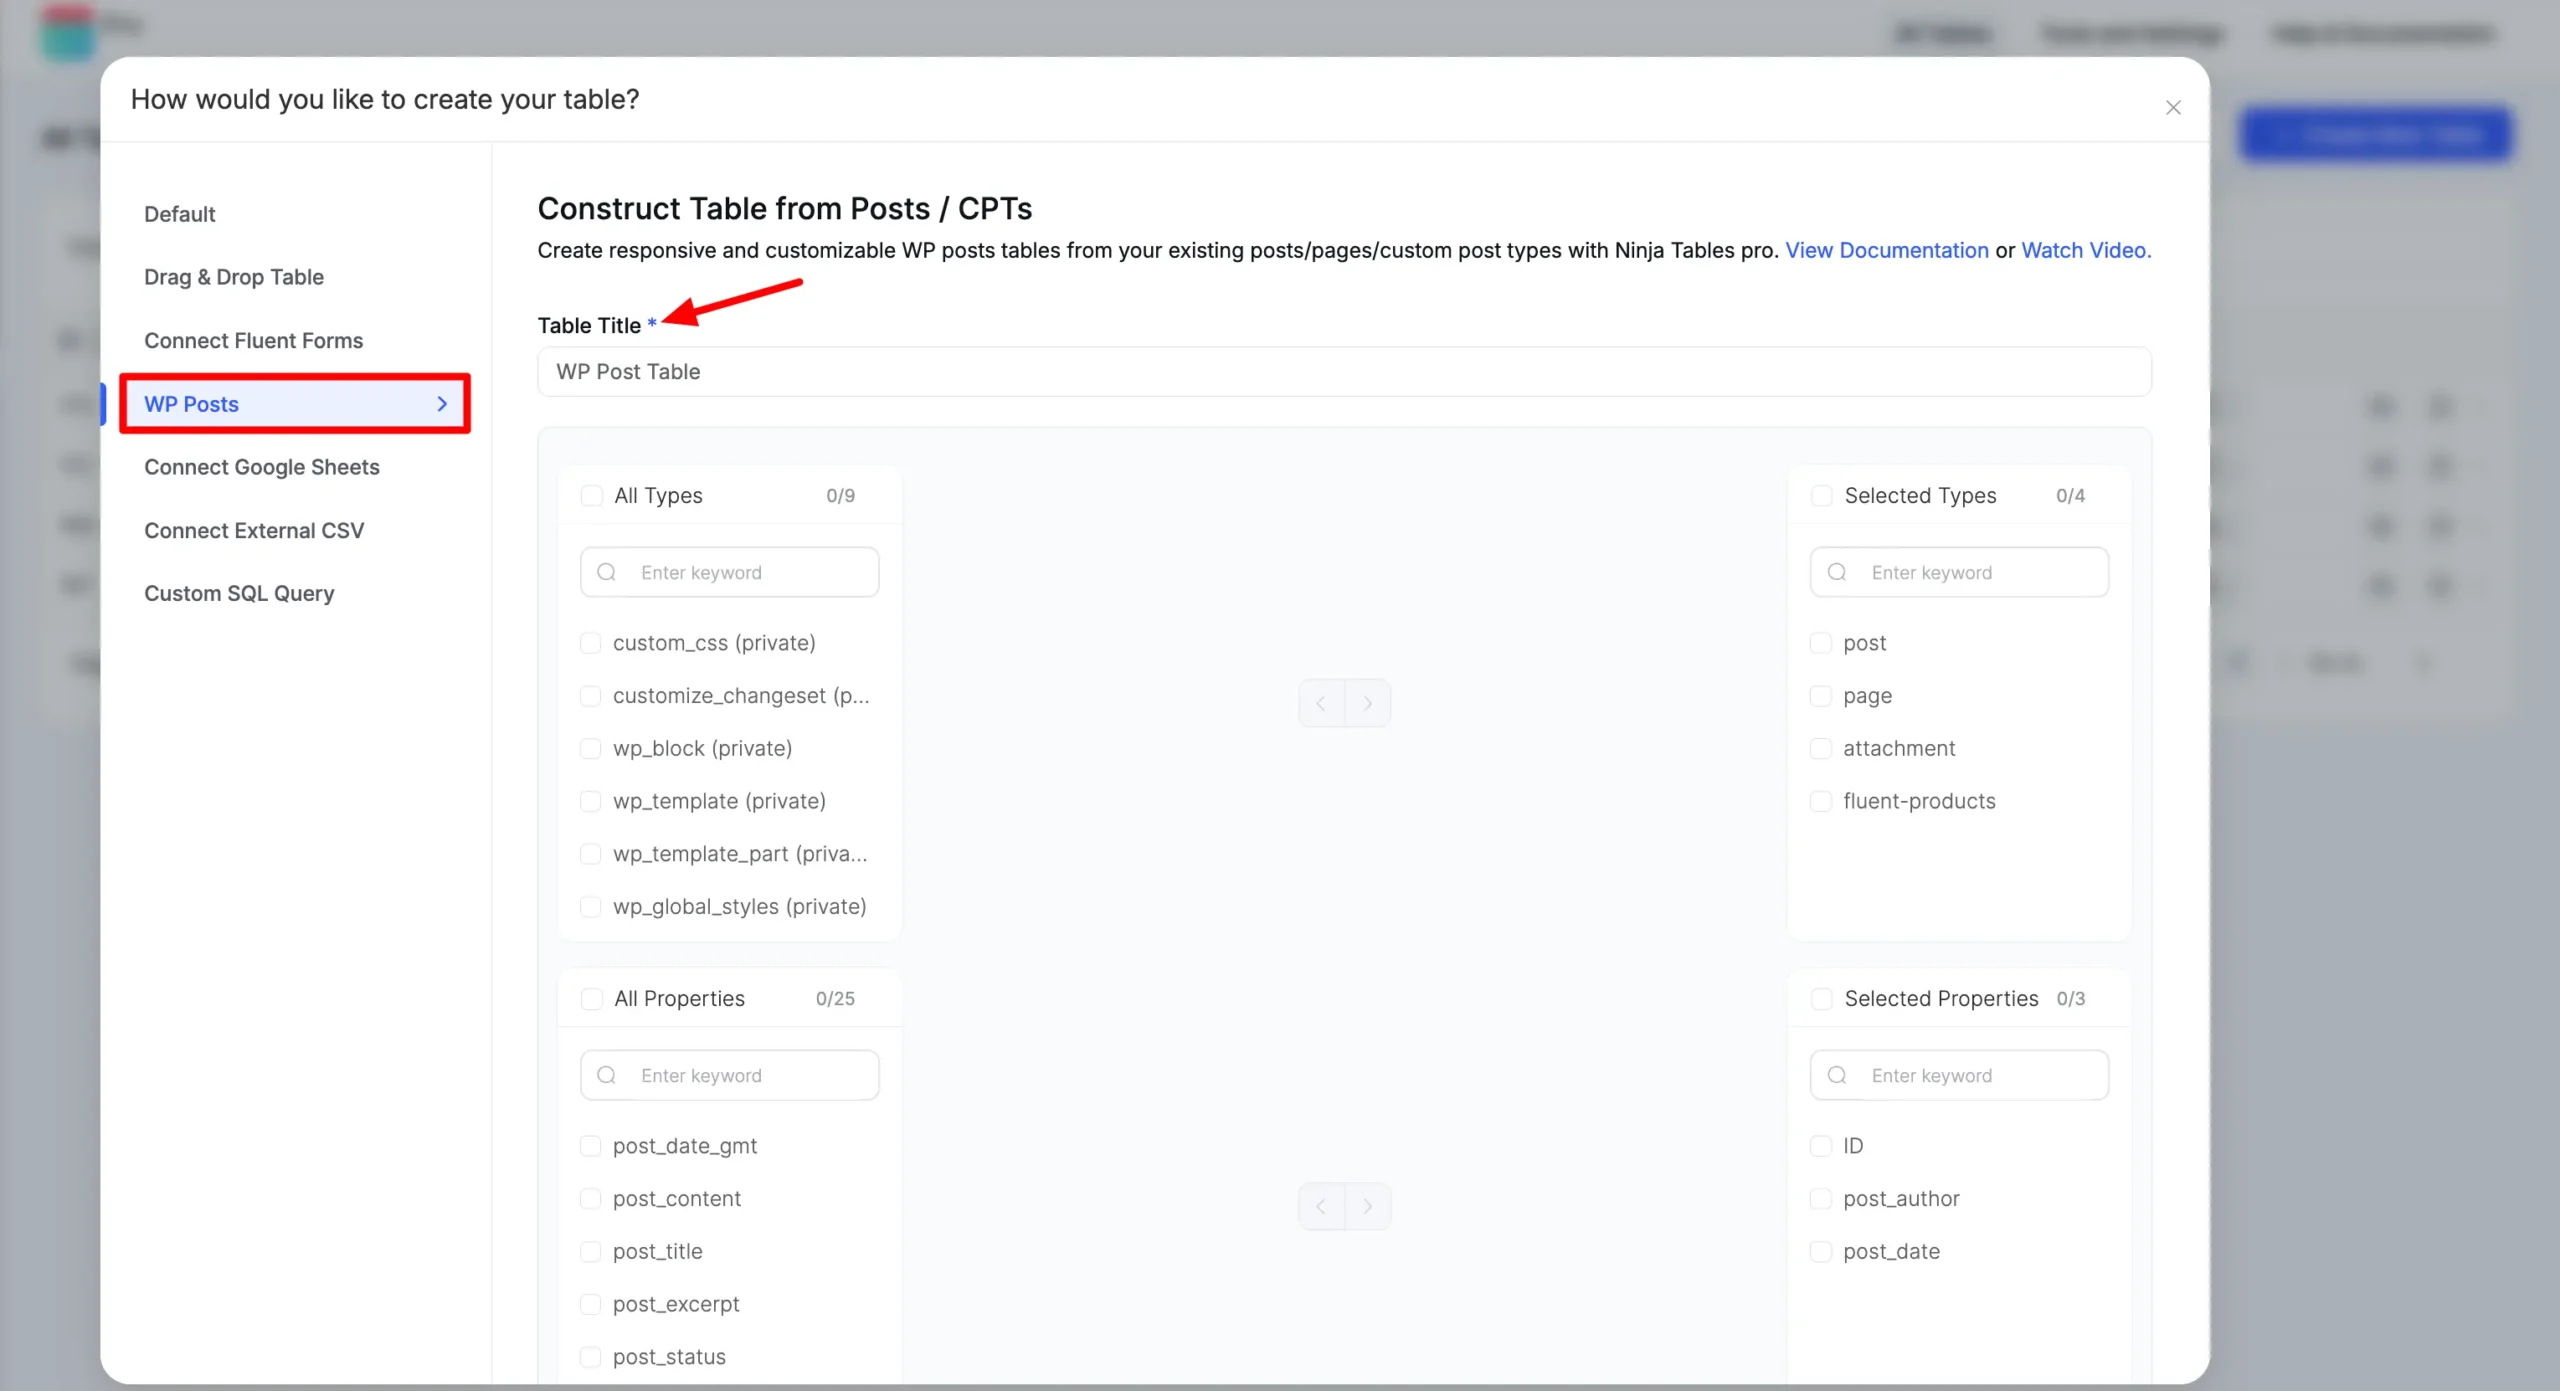Check post_content property

point(591,1199)
